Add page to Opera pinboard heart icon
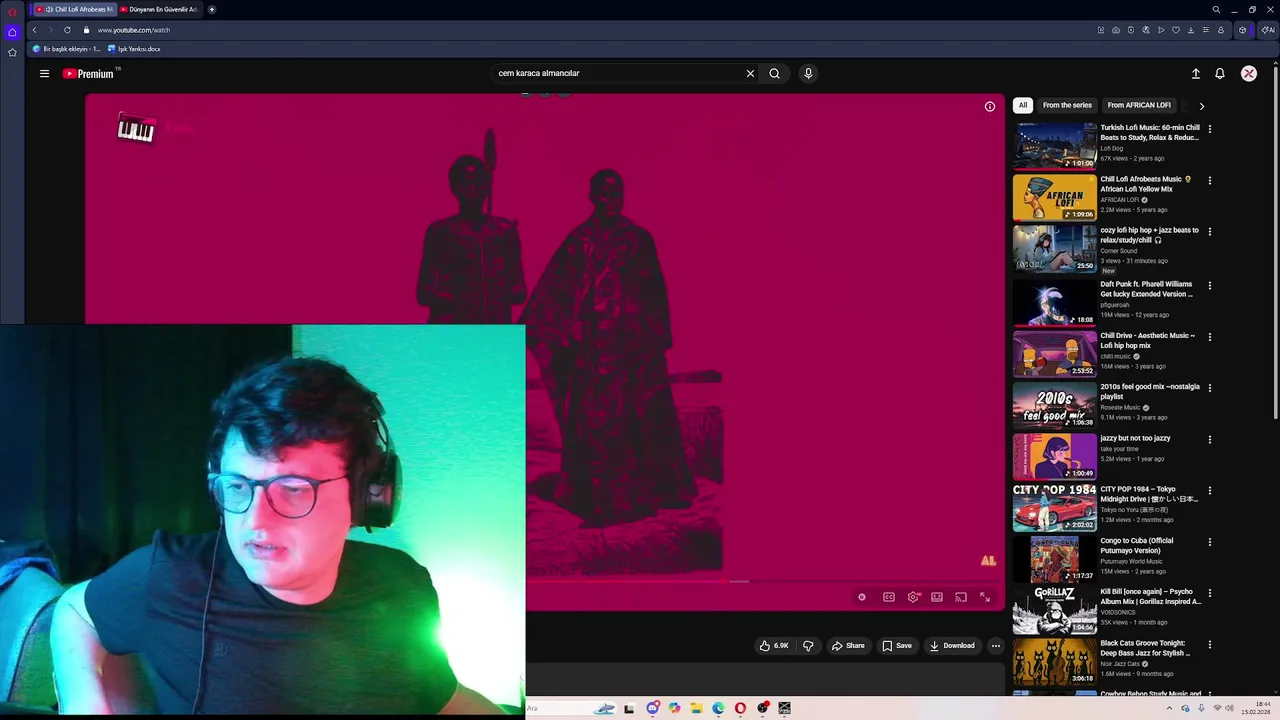The width and height of the screenshot is (1280, 720). tap(1176, 30)
